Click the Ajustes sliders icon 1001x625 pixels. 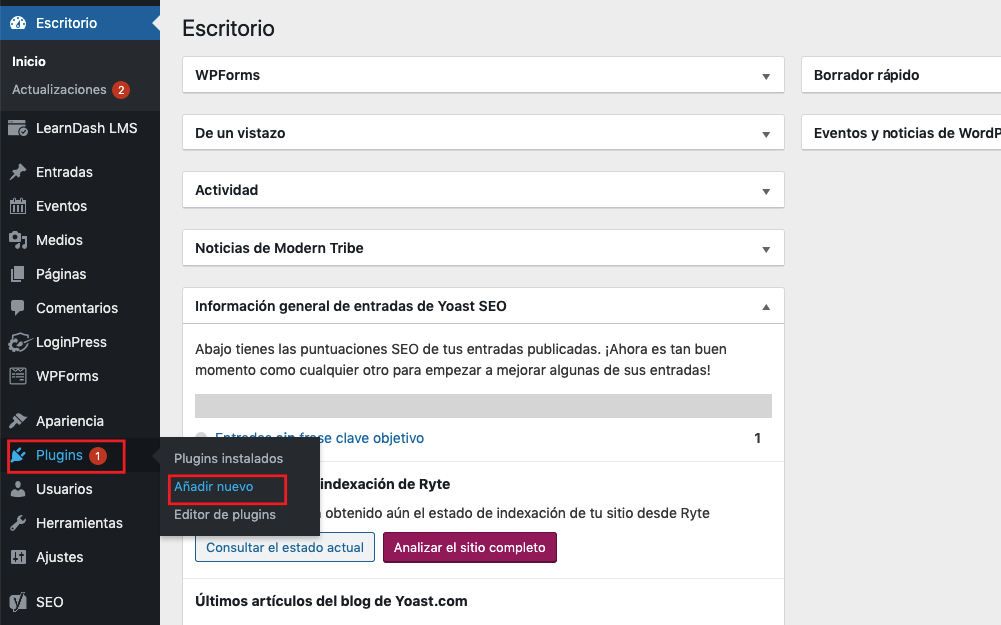(x=18, y=557)
